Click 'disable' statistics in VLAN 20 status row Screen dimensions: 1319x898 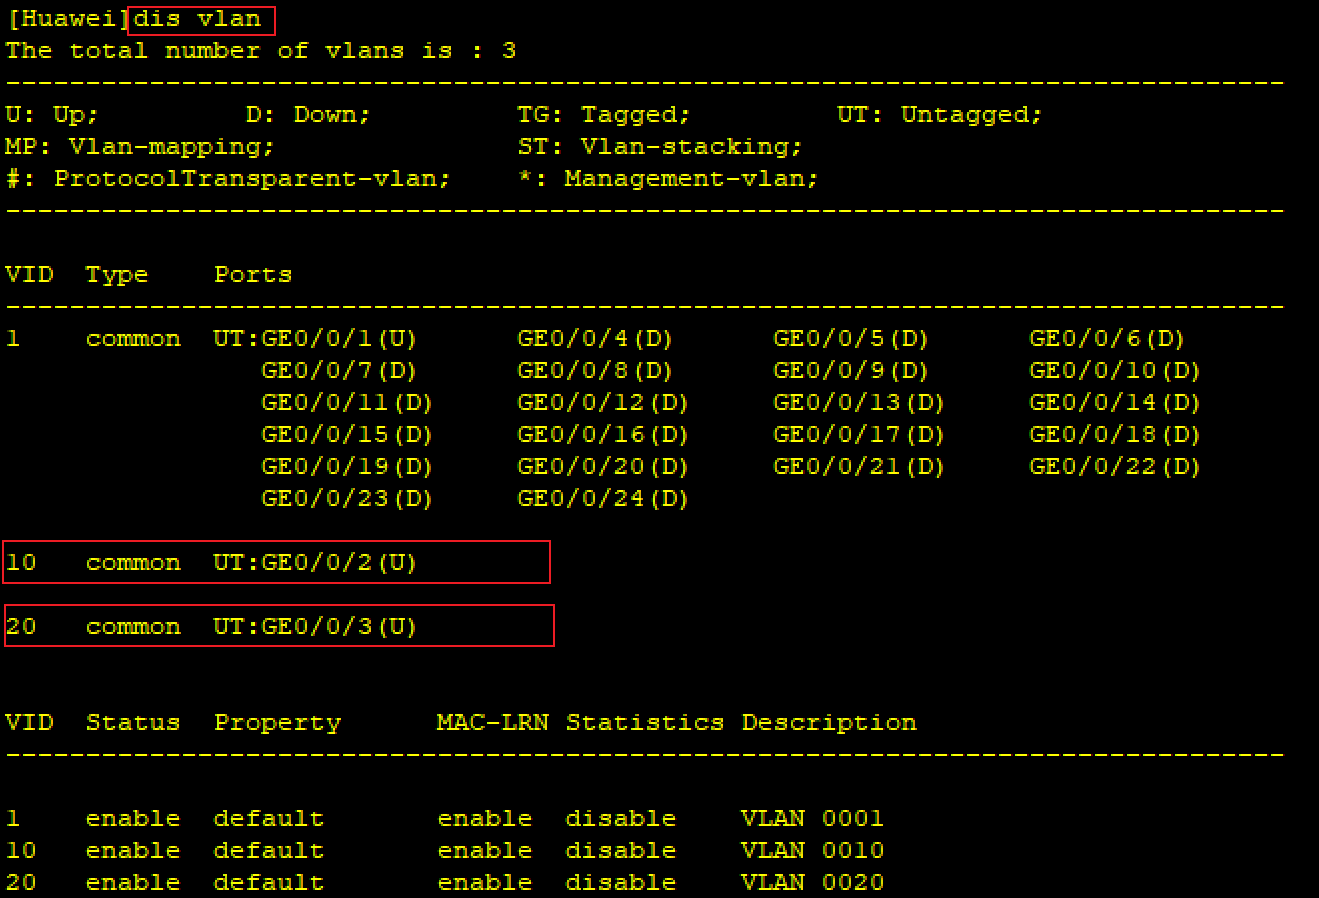point(621,883)
